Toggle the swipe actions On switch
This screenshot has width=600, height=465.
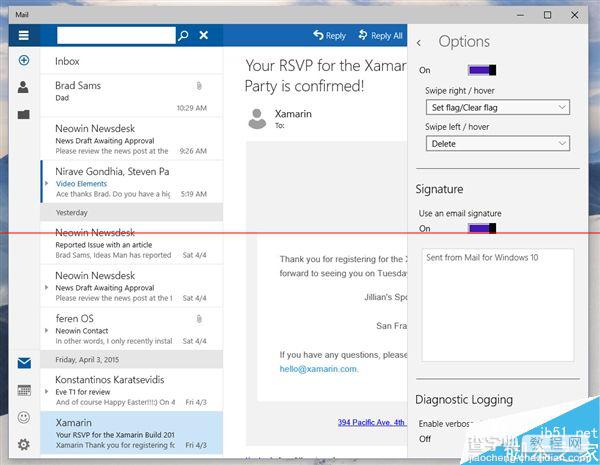pos(482,70)
